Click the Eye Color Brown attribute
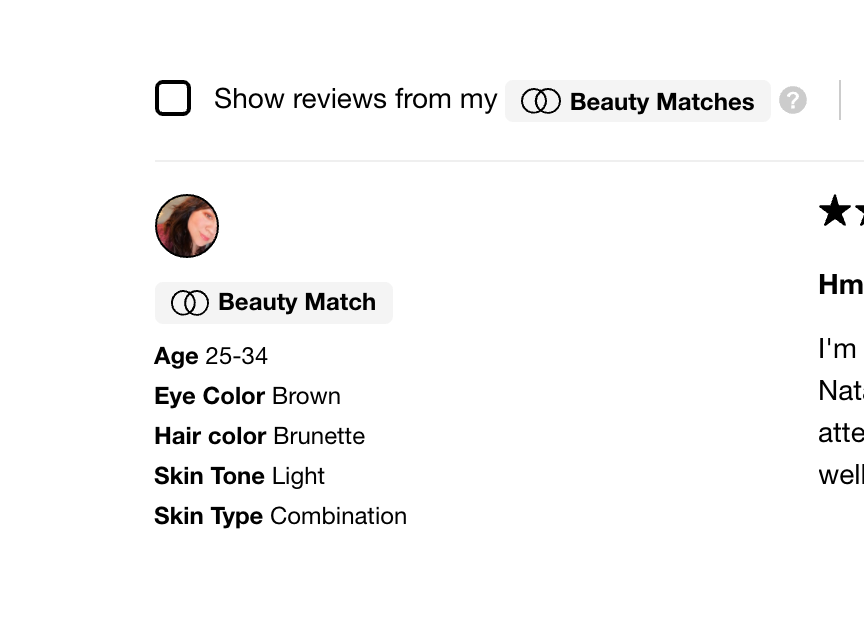Image resolution: width=864 pixels, height=643 pixels. tap(247, 396)
